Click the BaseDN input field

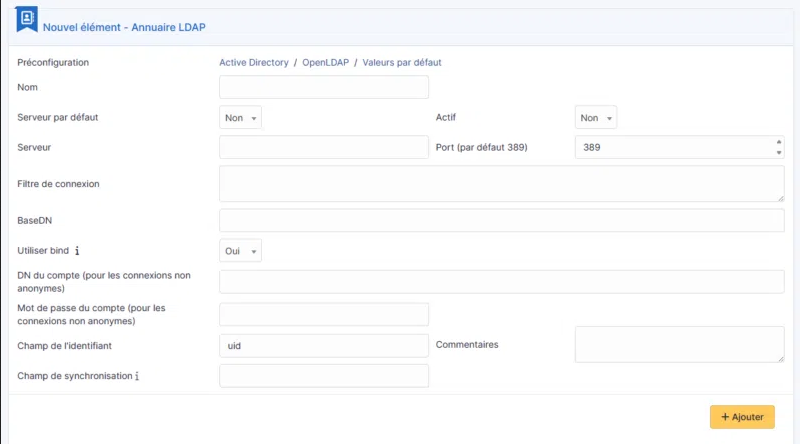point(501,220)
